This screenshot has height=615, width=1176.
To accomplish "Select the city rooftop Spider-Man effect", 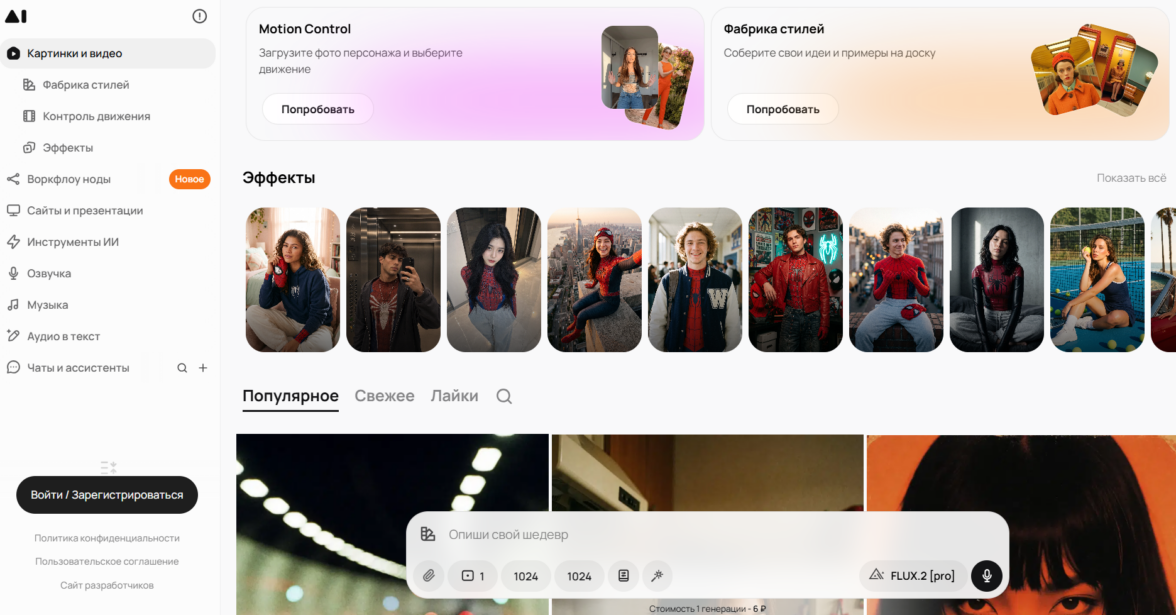I will (x=594, y=280).
